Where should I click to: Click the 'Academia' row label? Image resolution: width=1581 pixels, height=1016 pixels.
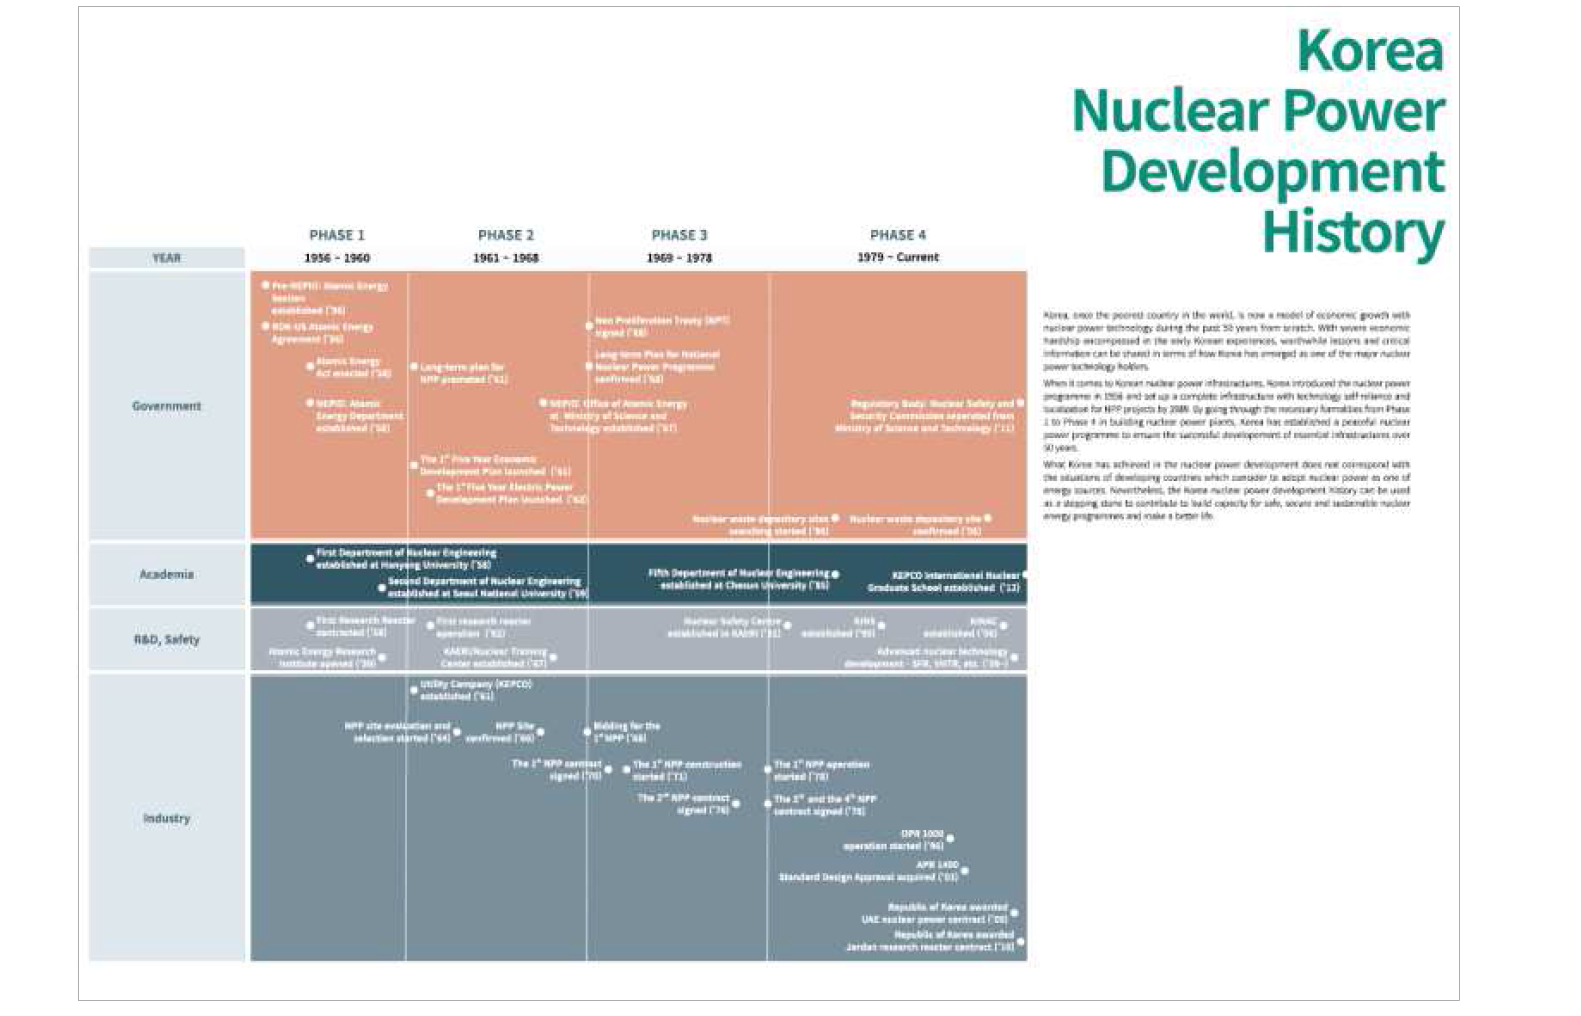166,575
